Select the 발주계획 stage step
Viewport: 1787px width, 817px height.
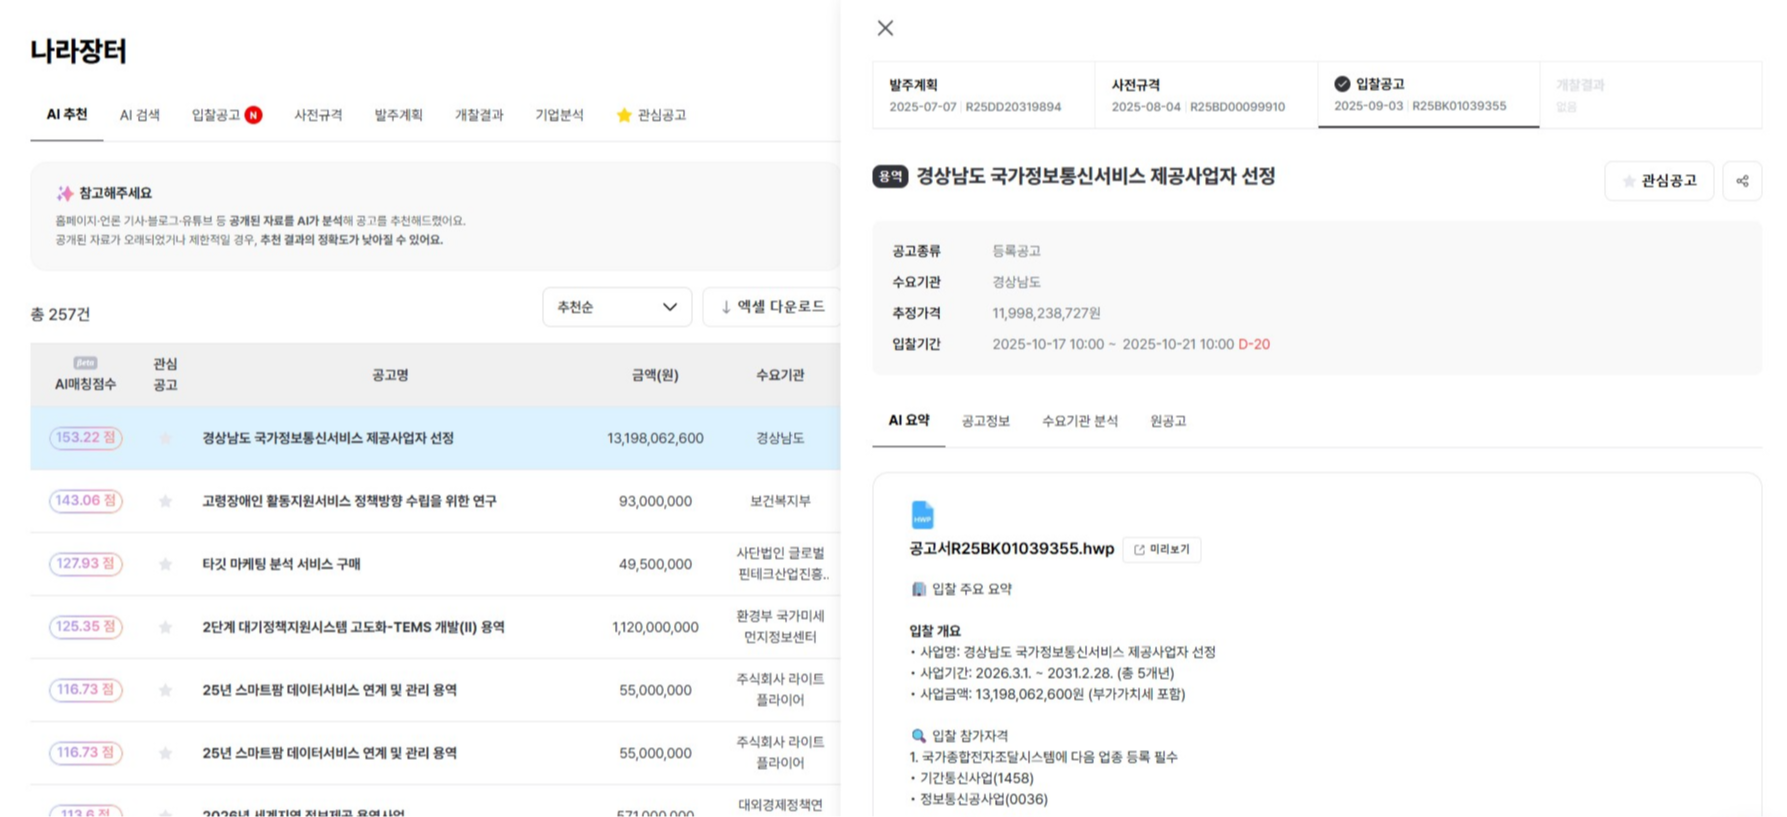(x=982, y=95)
